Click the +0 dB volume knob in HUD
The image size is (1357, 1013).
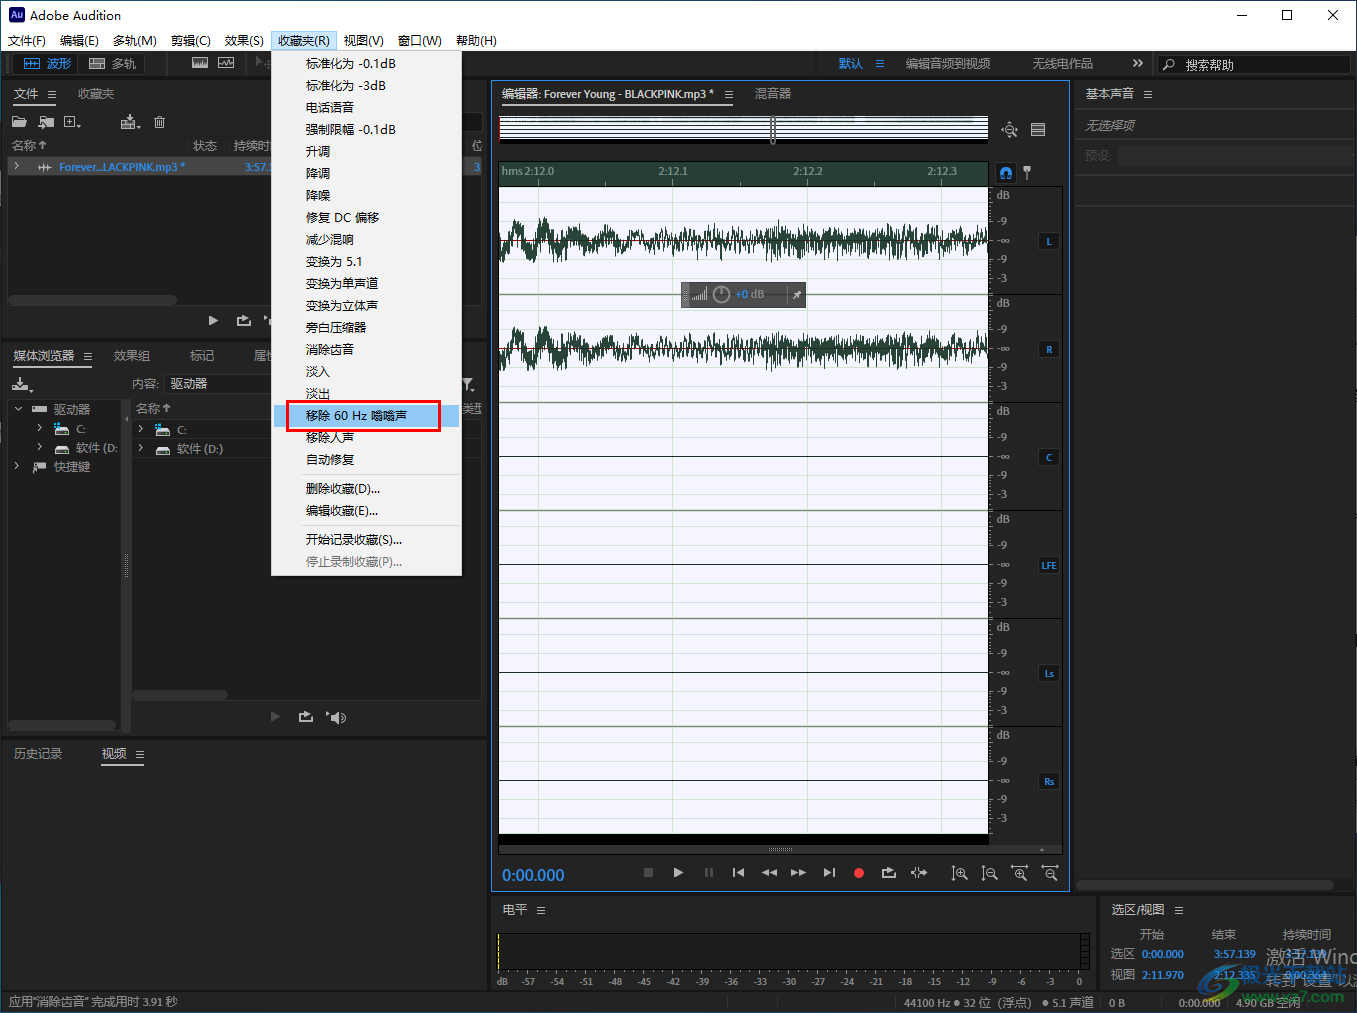pyautogui.click(x=721, y=294)
